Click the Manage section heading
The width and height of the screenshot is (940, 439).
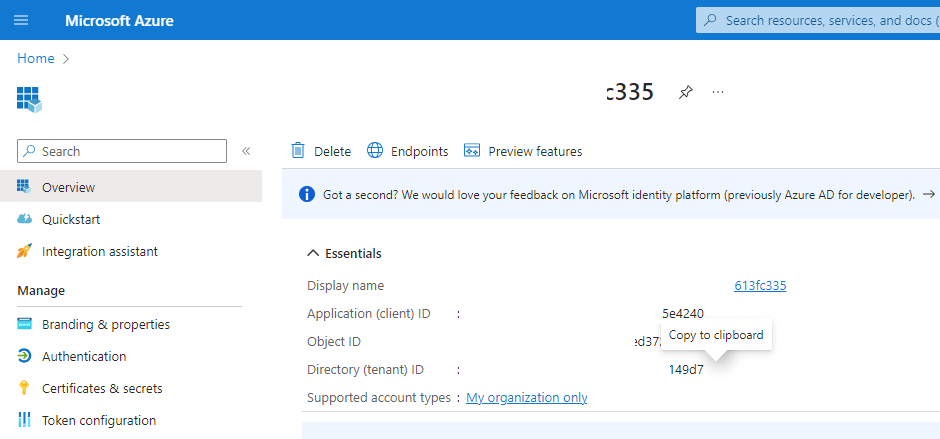(x=41, y=291)
